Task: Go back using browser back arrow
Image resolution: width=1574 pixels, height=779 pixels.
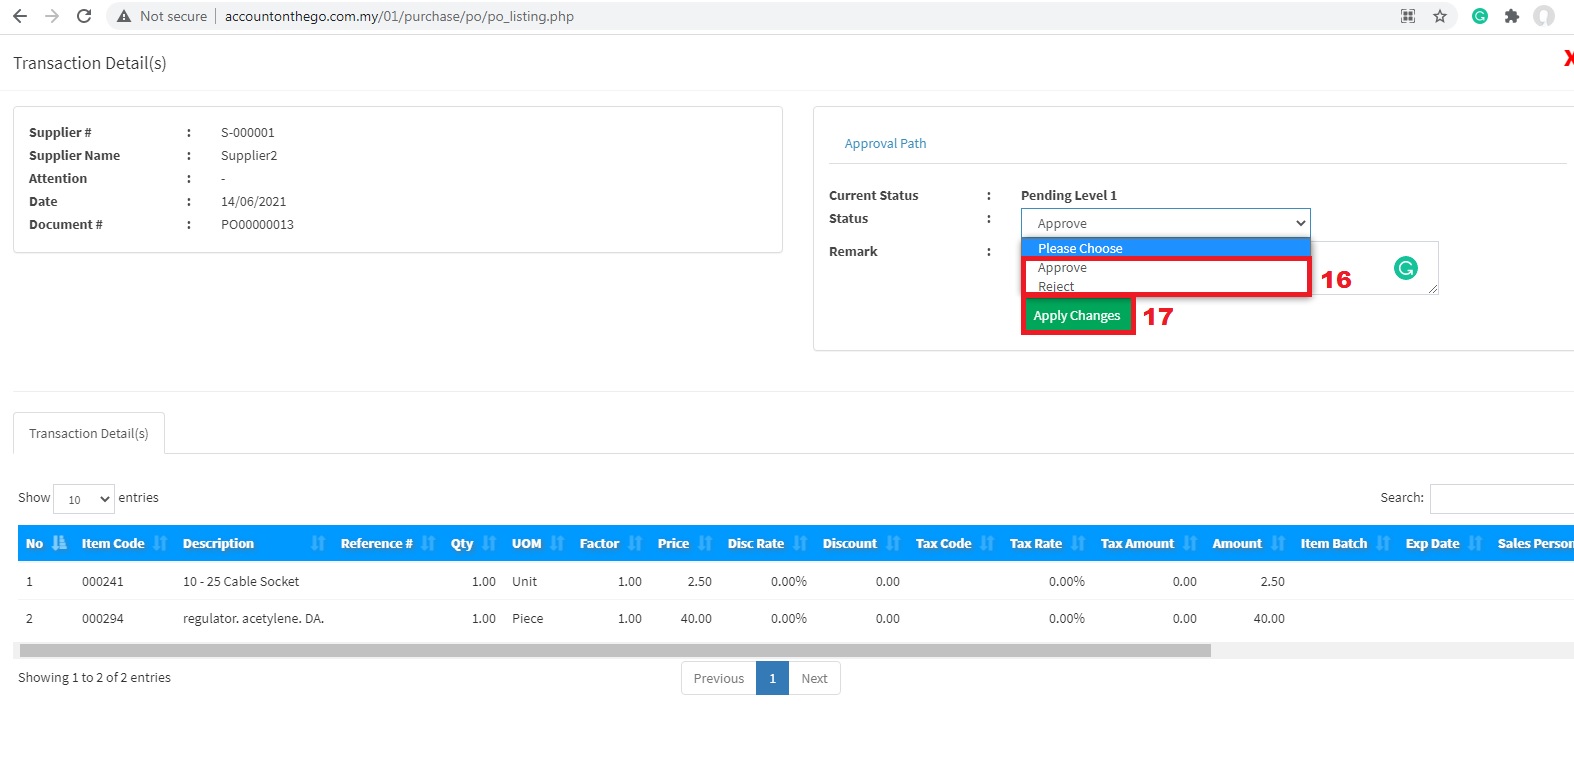Action: pos(20,16)
